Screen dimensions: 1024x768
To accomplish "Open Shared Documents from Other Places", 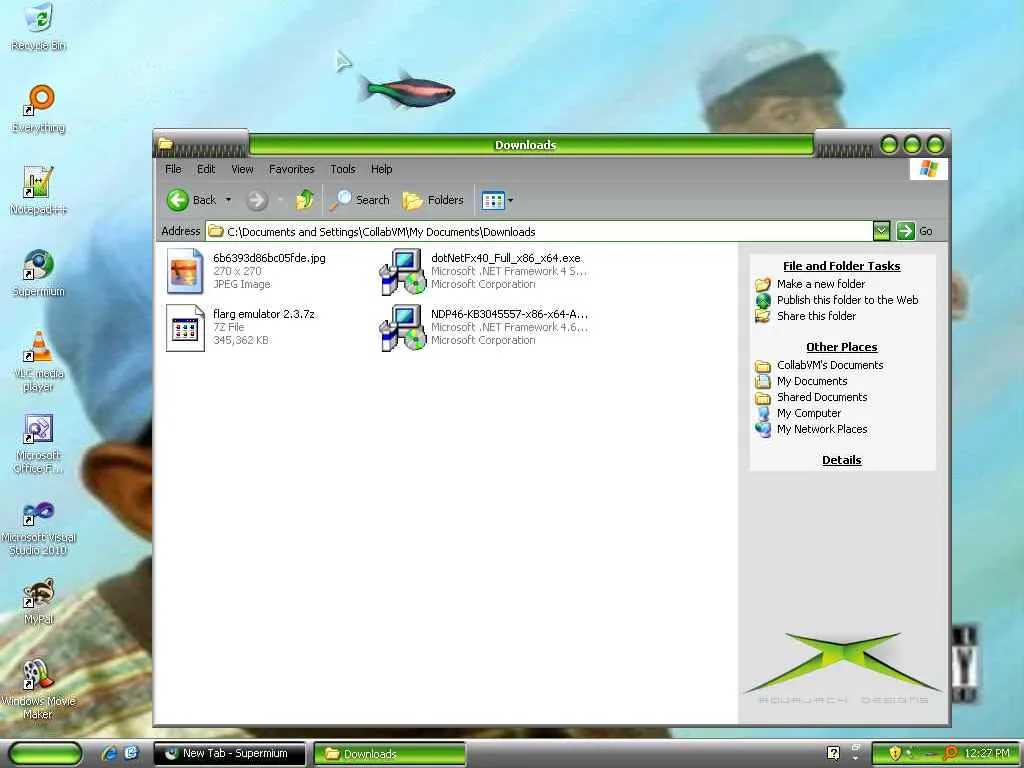I will (x=822, y=397).
